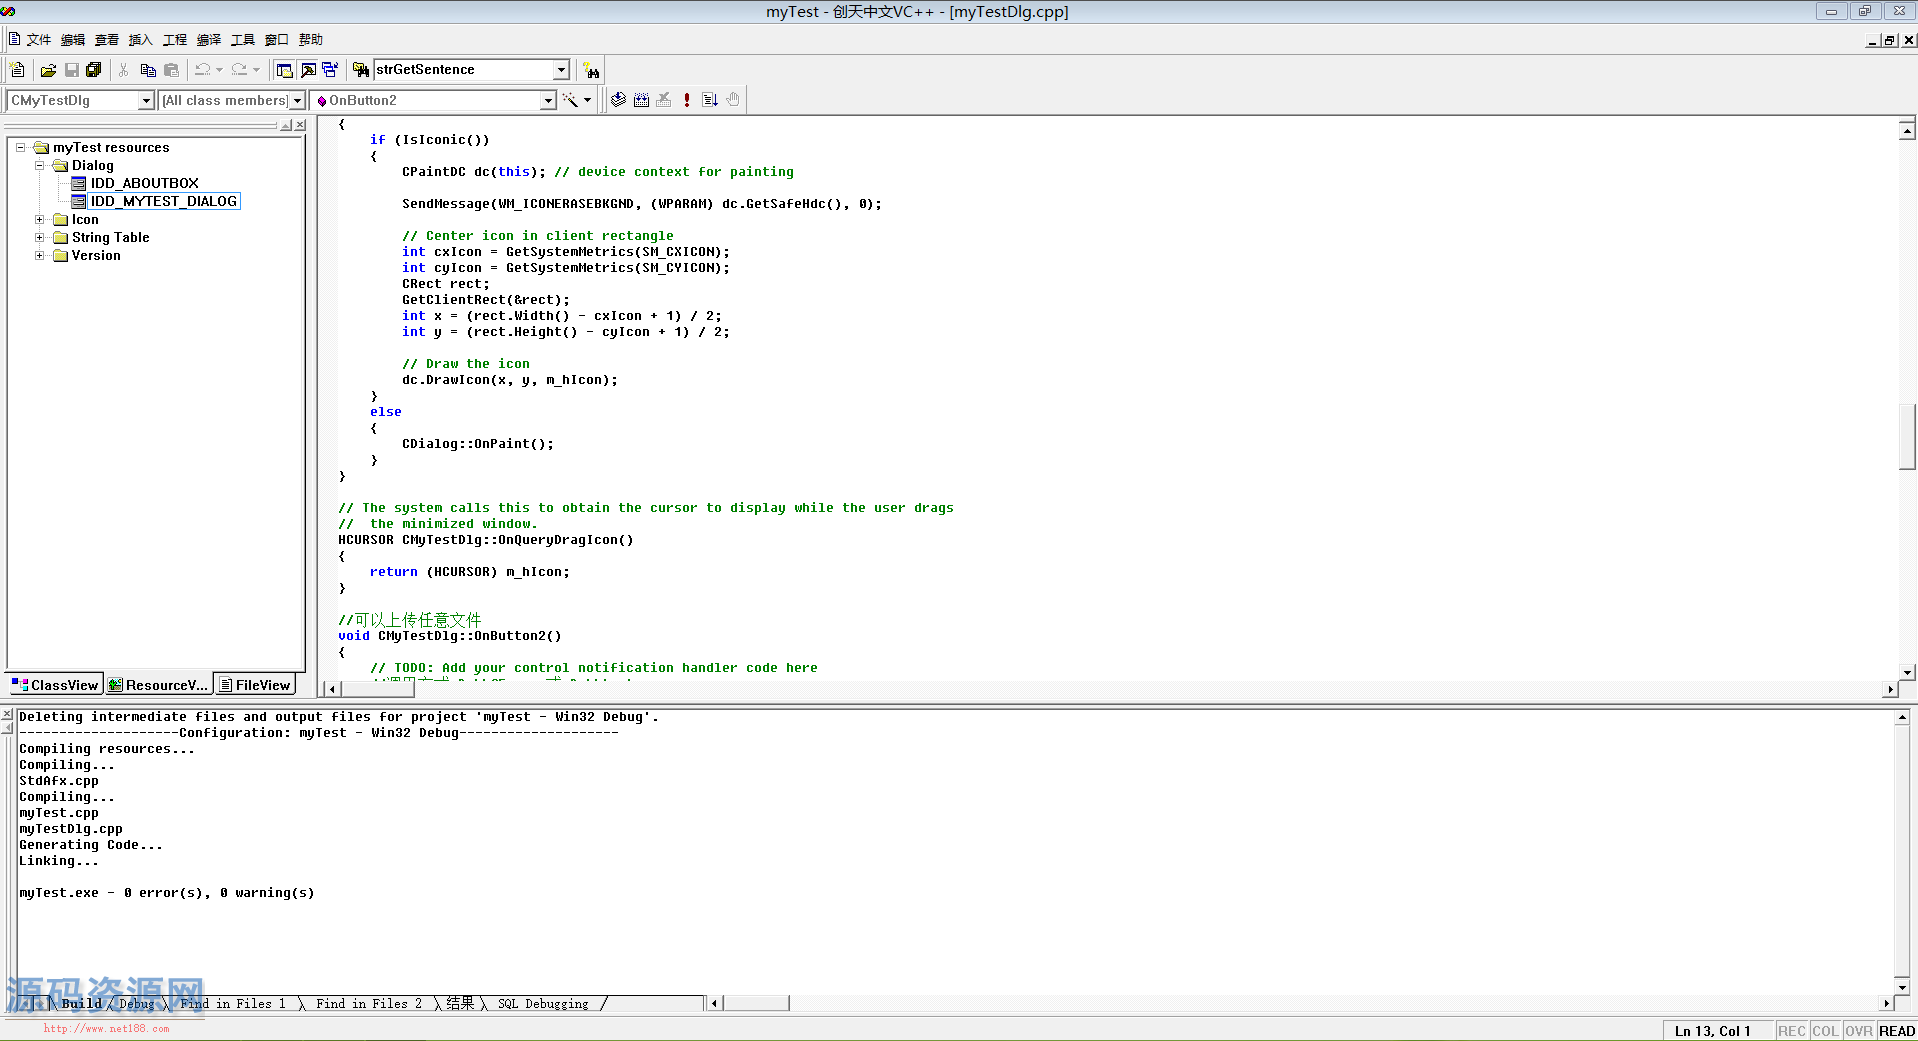Screen dimensions: 1918x1041
Task: Open the Redo history dropdown arrow
Action: click(256, 70)
